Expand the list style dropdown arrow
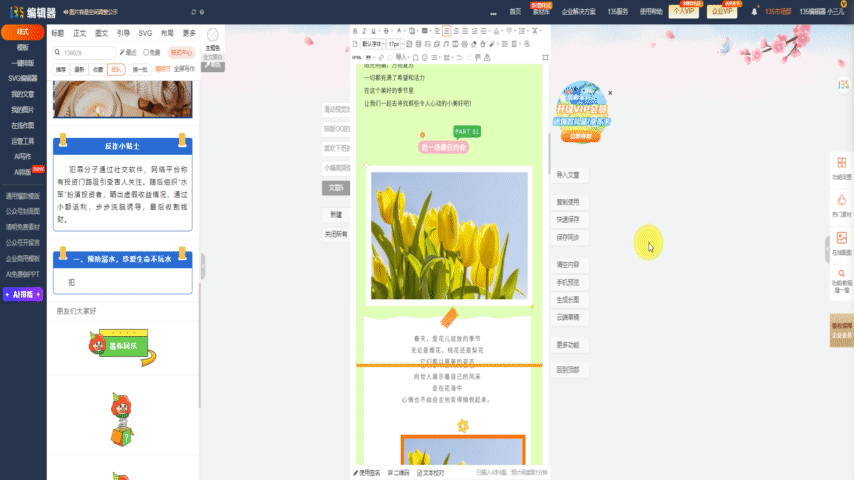The width and height of the screenshot is (854, 480). 440,58
